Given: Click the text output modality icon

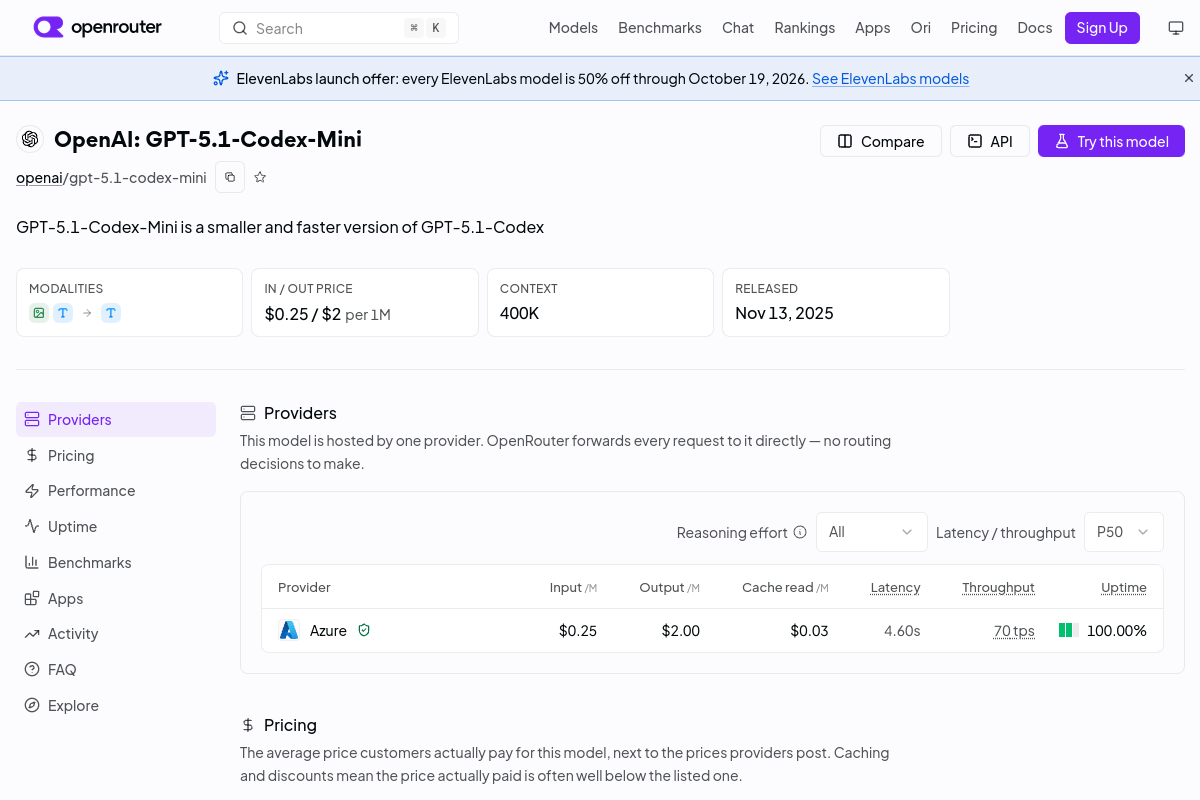Looking at the screenshot, I should coord(111,313).
